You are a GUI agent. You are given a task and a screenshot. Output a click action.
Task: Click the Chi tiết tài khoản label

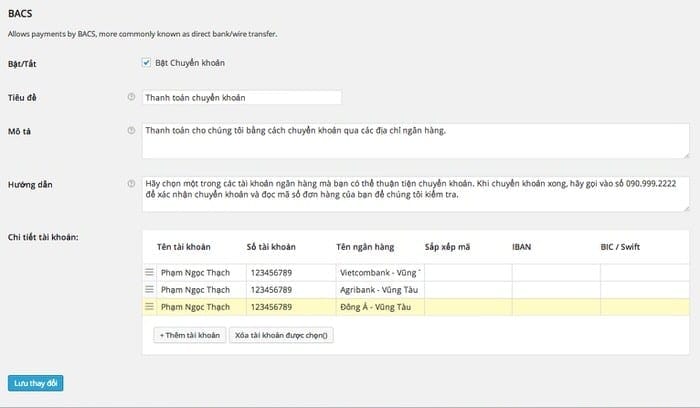coord(43,237)
